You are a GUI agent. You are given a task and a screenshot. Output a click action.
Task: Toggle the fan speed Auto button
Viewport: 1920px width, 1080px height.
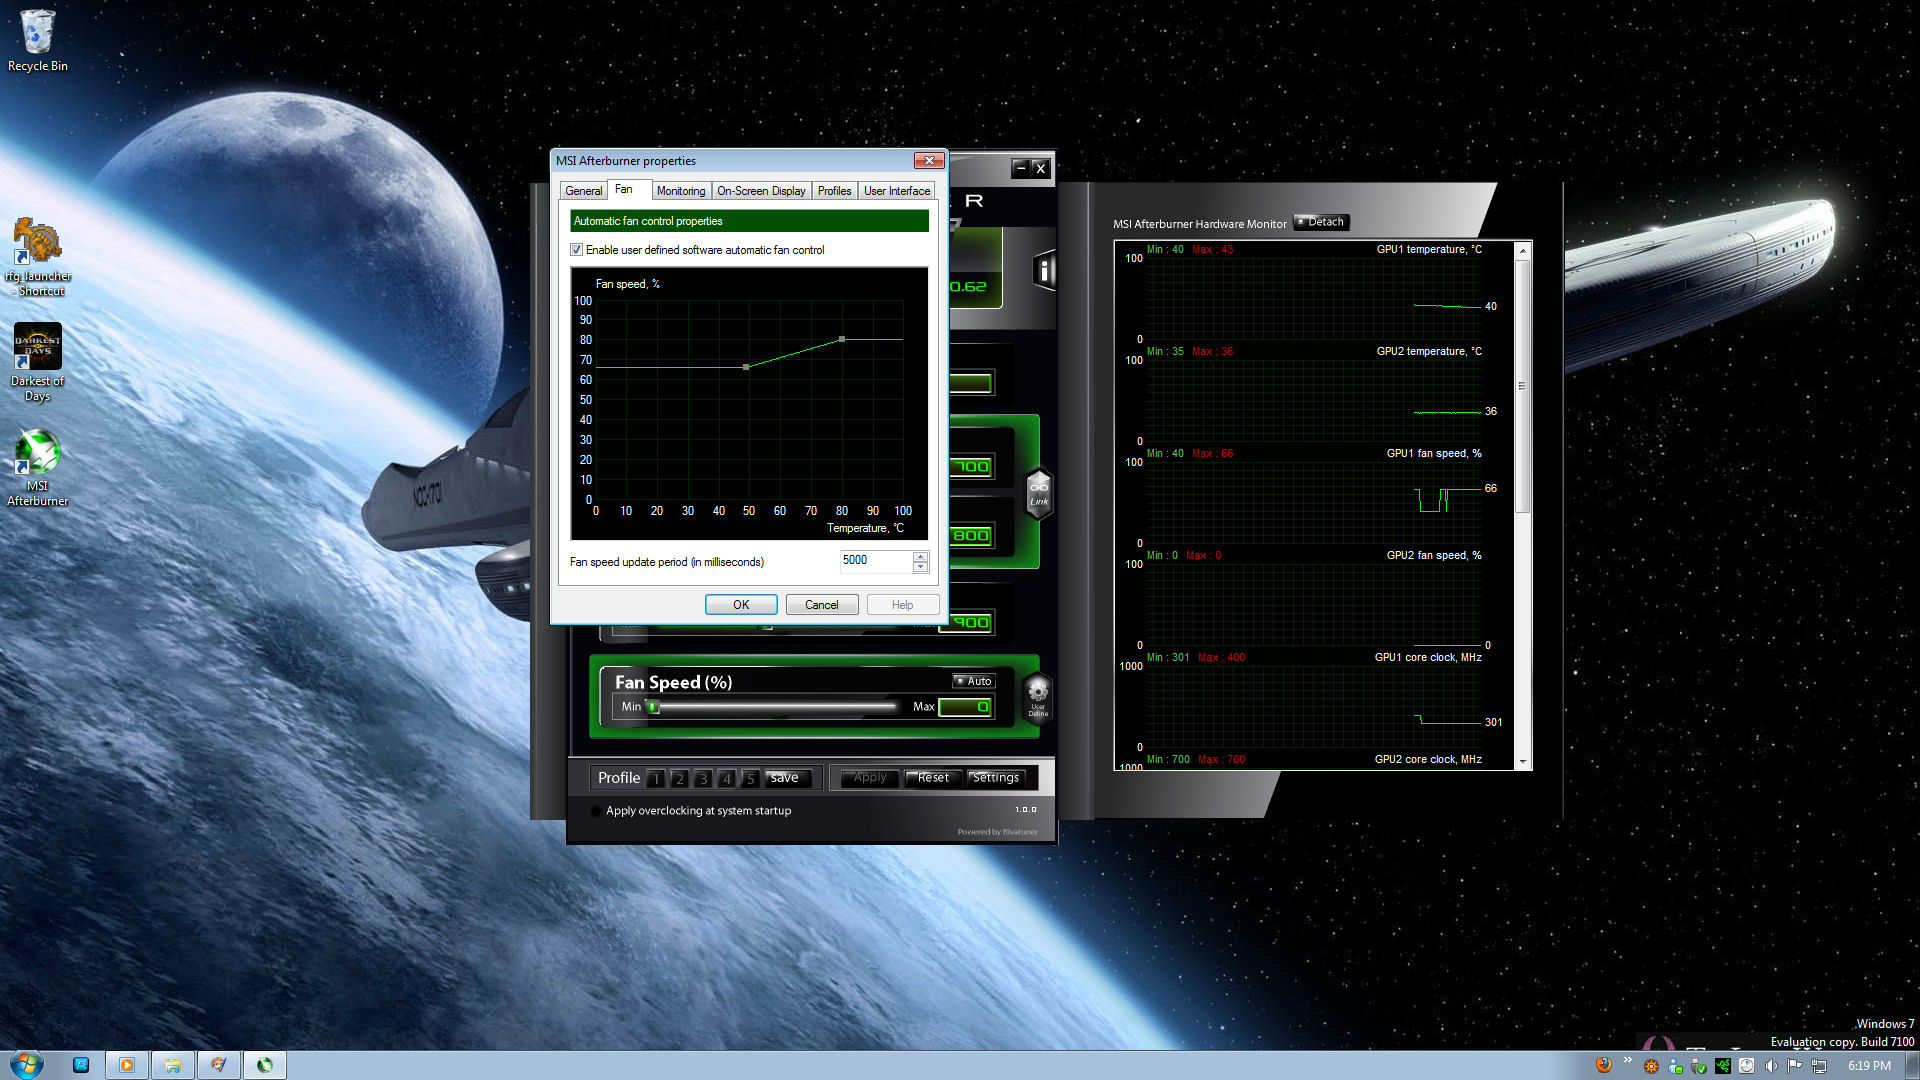pos(973,681)
